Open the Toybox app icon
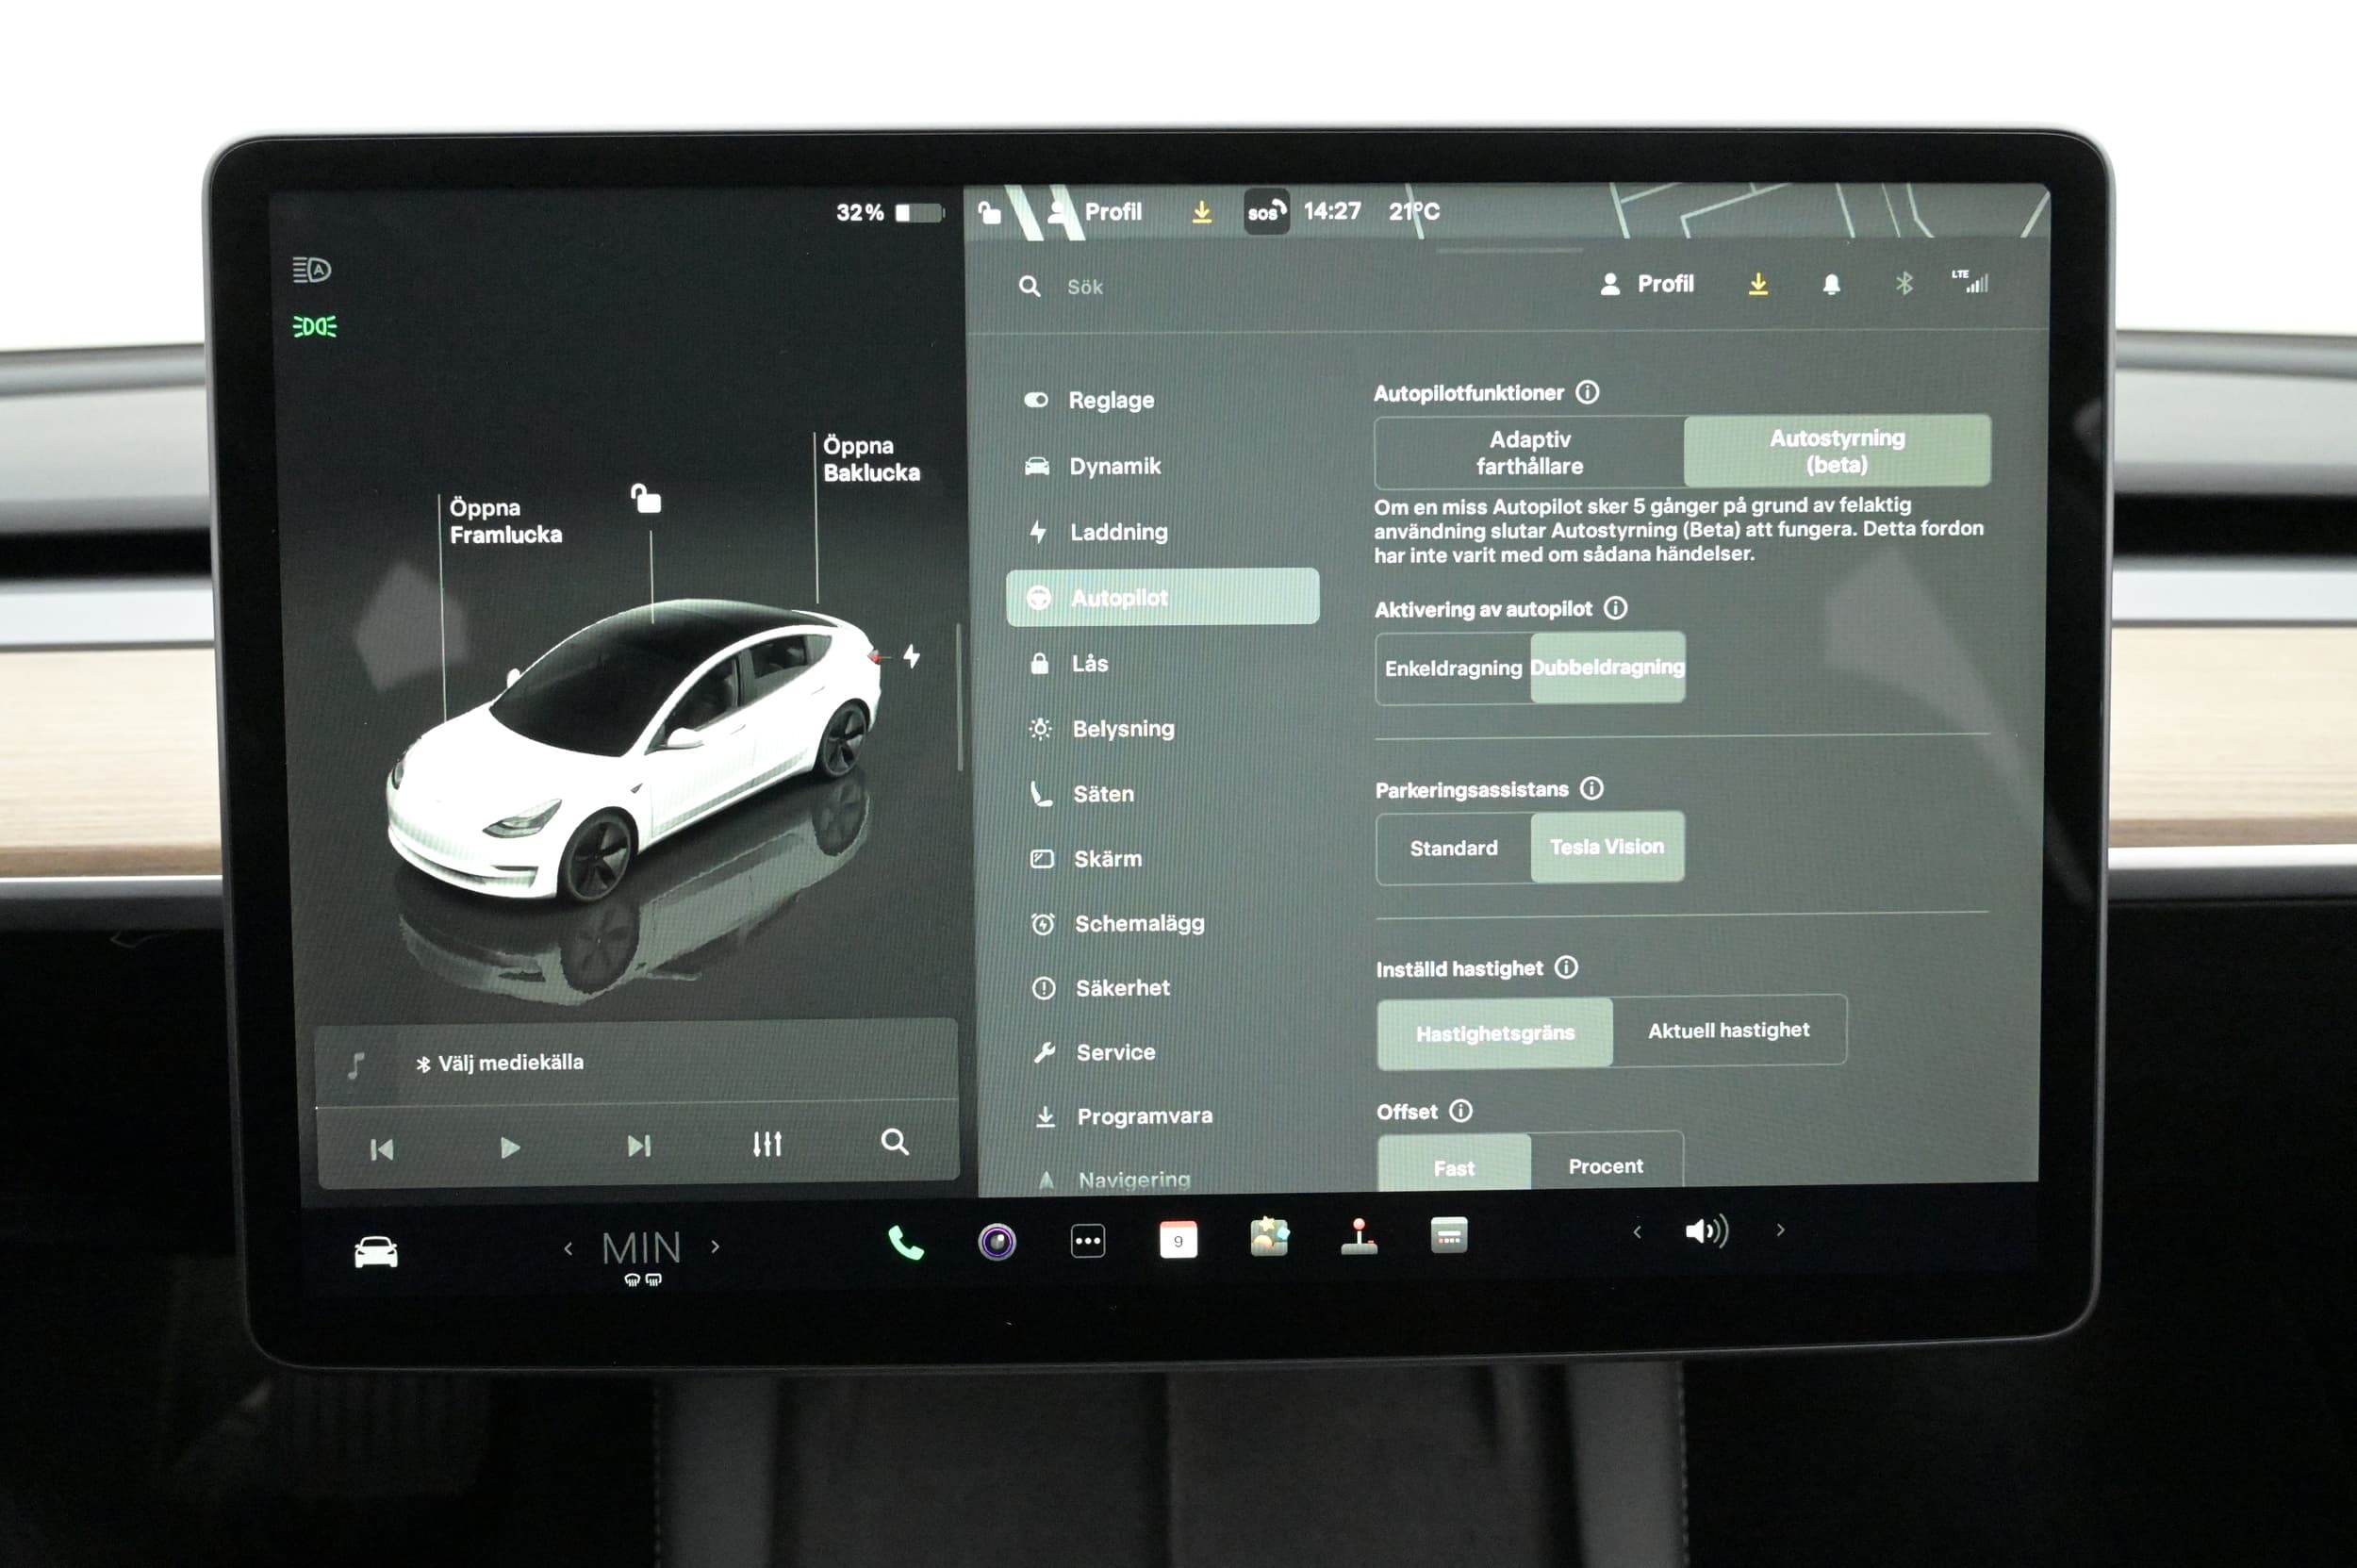2357x1568 pixels. tap(1269, 1237)
